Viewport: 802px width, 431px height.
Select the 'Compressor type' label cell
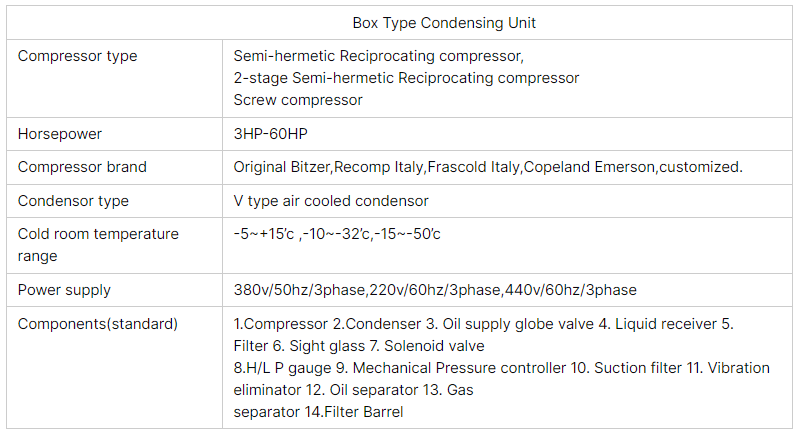coord(78,56)
